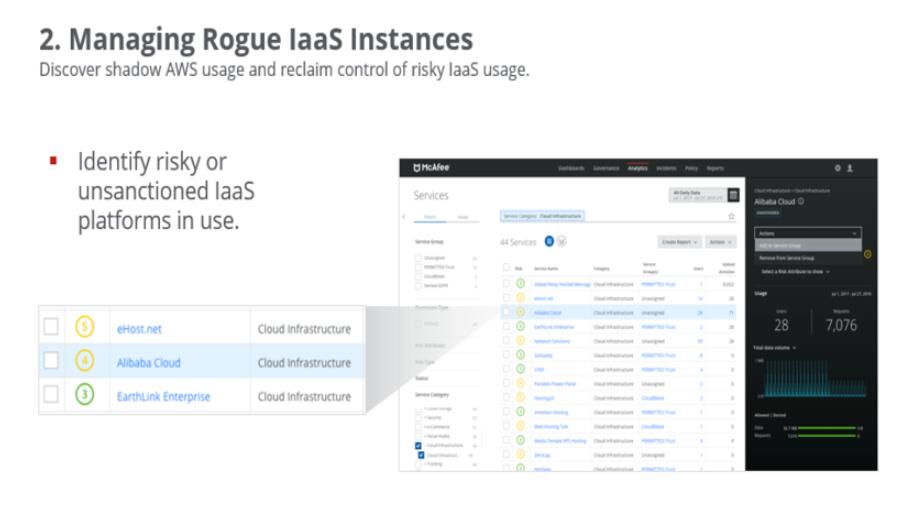Switch to the grey alternate view icon
Image resolution: width=915 pixels, height=517 pixels.
[x=561, y=242]
